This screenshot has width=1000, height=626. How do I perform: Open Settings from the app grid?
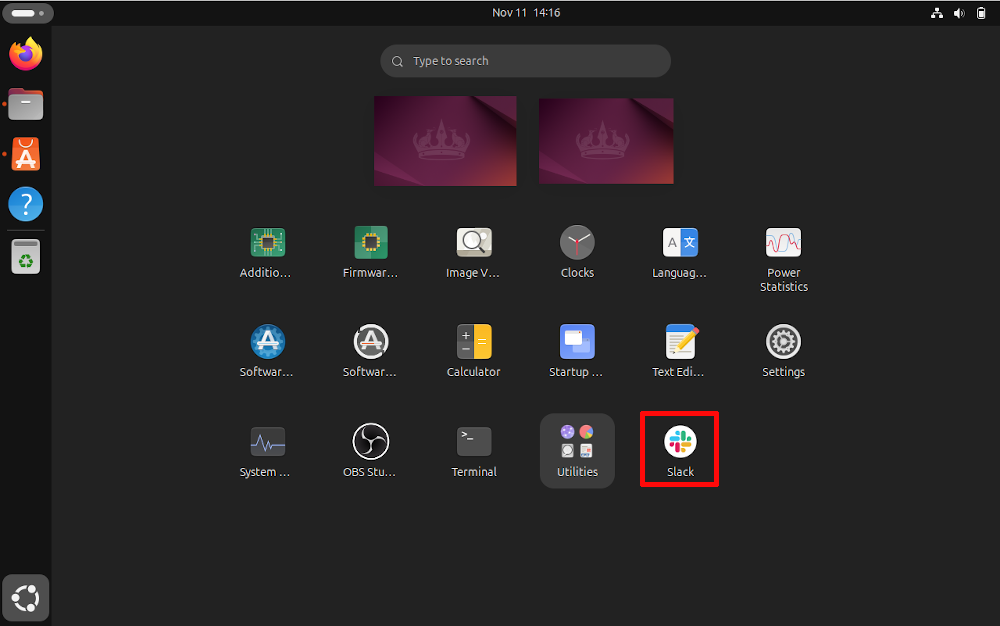[x=783, y=341]
